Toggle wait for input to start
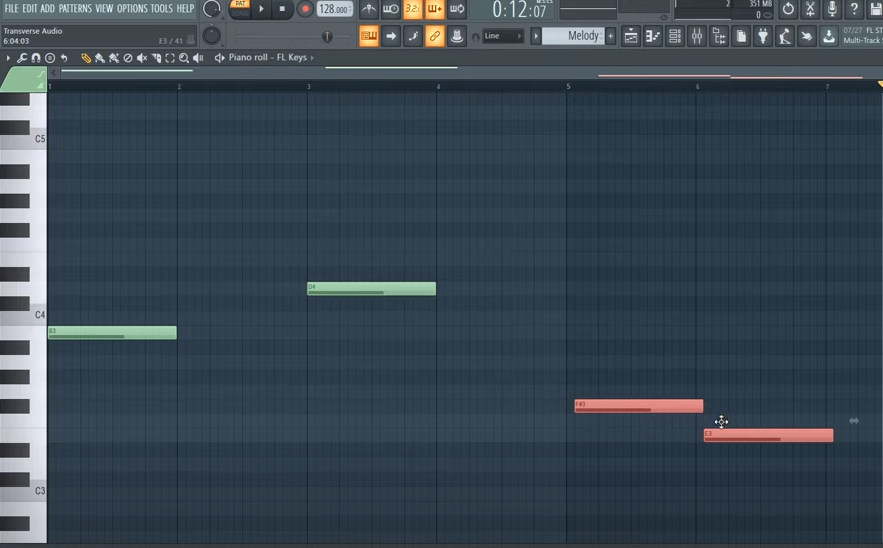Screen dimensions: 883x548 coord(391,9)
